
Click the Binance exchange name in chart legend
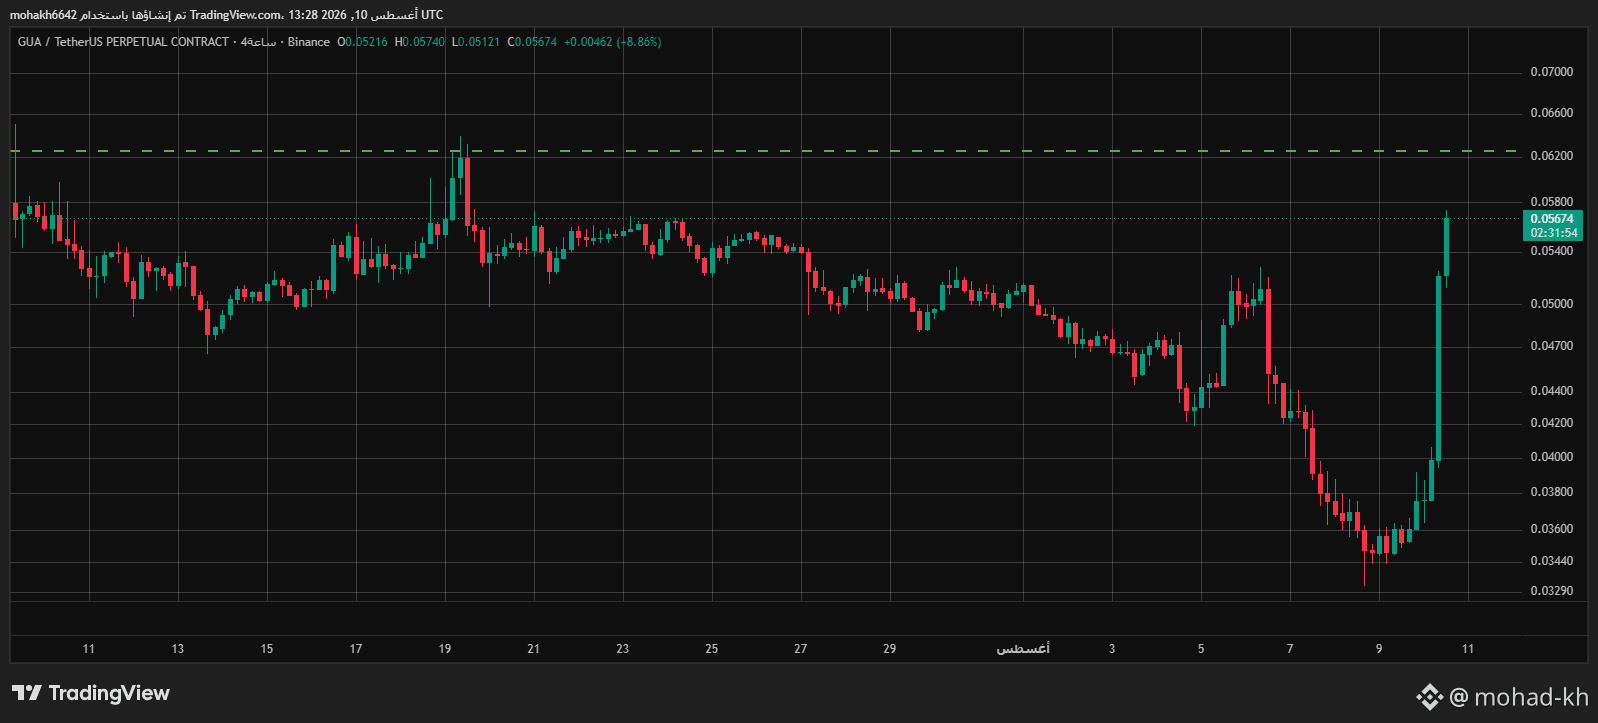308,42
